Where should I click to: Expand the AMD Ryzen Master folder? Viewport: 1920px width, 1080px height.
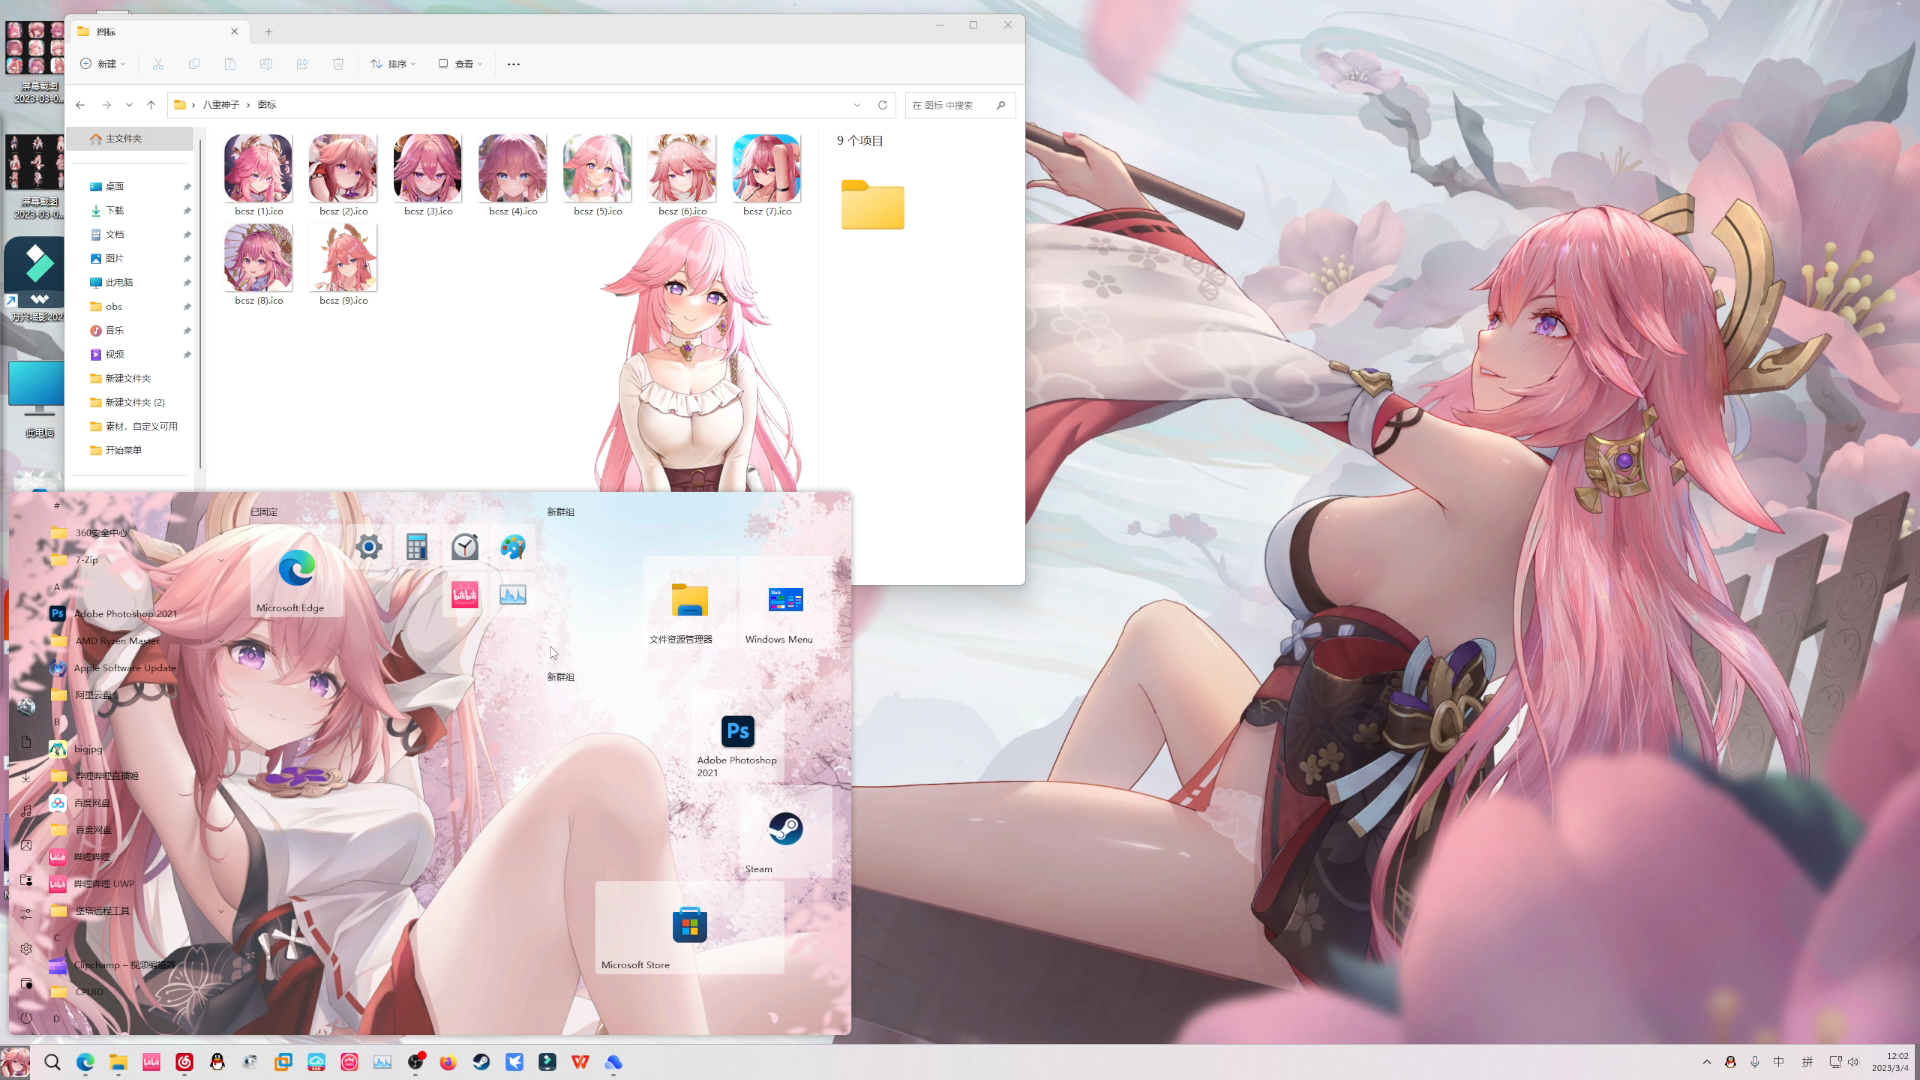117,641
